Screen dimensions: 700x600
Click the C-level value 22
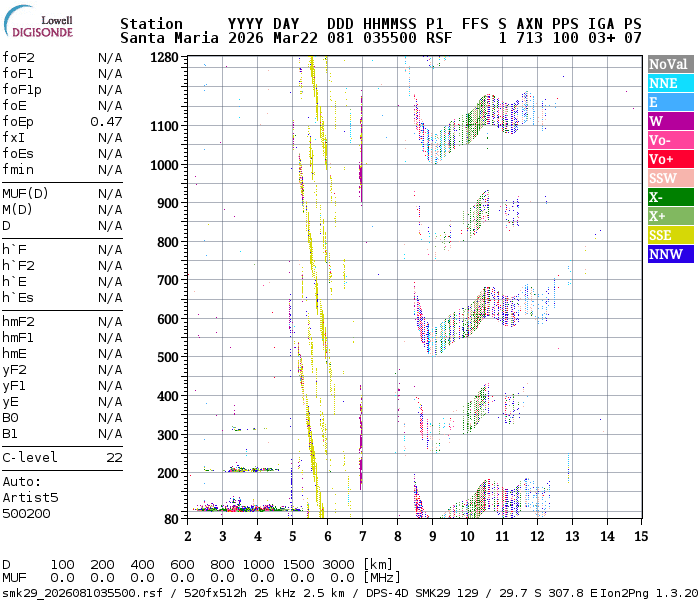(114, 458)
